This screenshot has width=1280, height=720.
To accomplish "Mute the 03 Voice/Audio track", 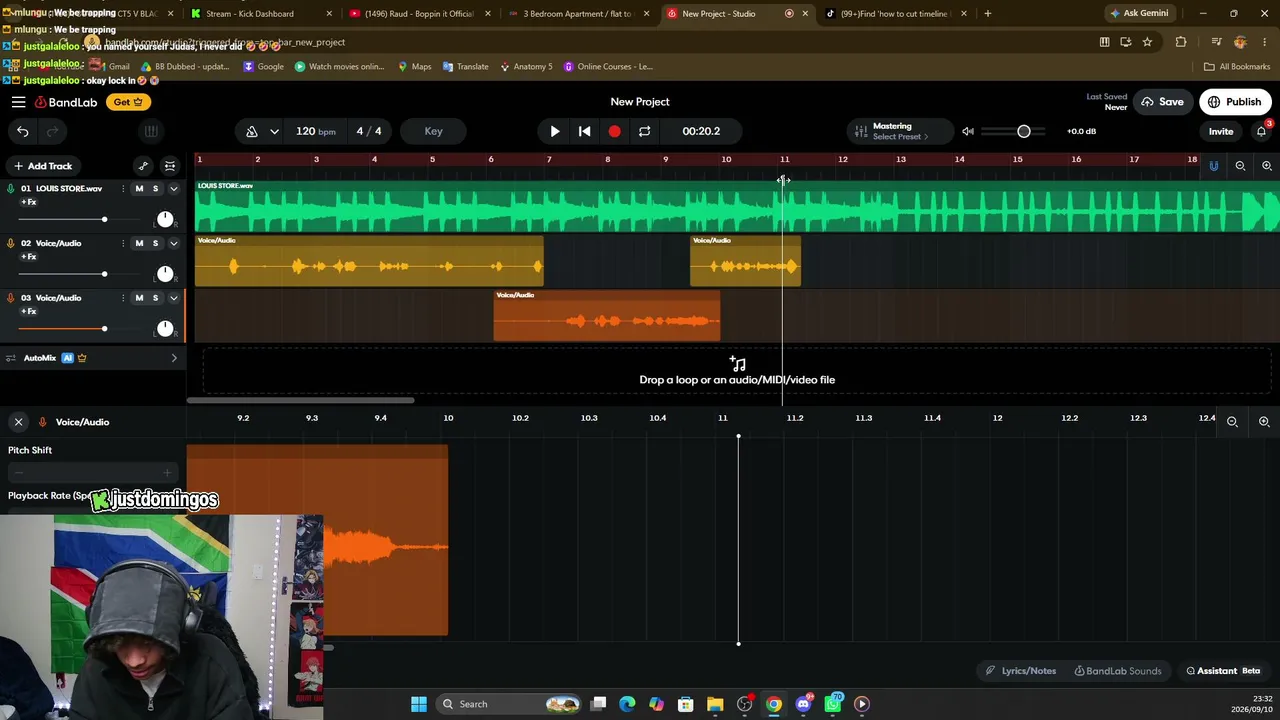I will [x=139, y=298].
